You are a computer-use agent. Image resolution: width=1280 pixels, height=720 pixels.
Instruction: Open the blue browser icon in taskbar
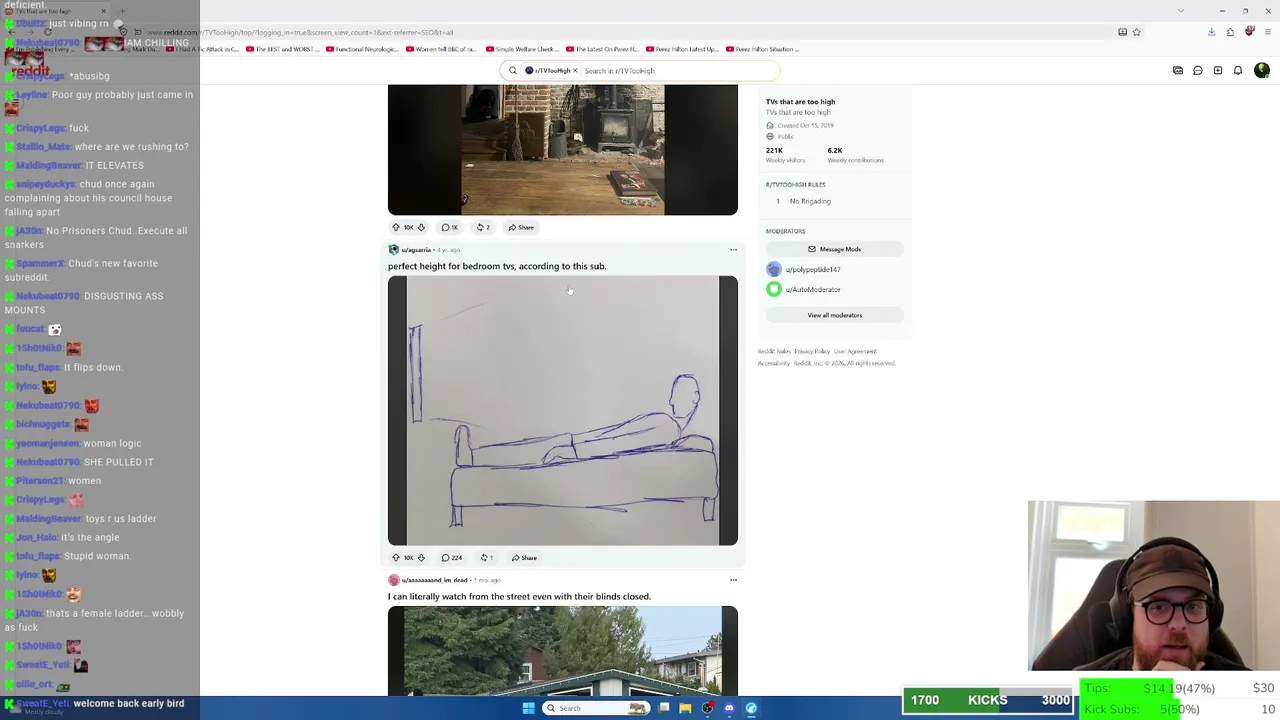(x=751, y=708)
